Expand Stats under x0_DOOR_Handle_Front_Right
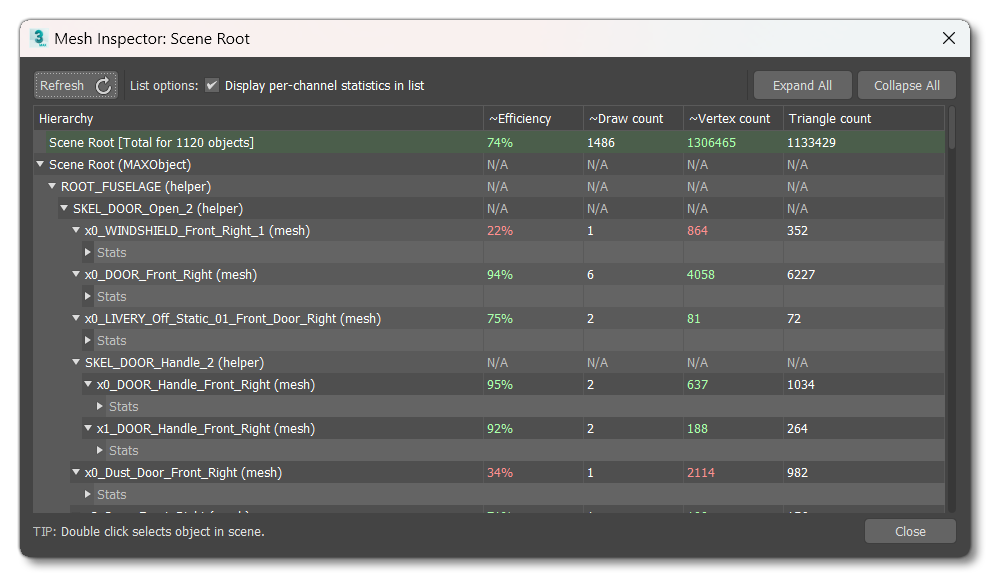Image resolution: width=990 pixels, height=577 pixels. (x=99, y=406)
